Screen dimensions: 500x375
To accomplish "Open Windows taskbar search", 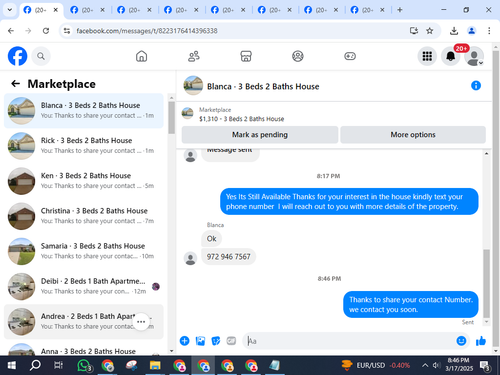I will tap(35, 365).
